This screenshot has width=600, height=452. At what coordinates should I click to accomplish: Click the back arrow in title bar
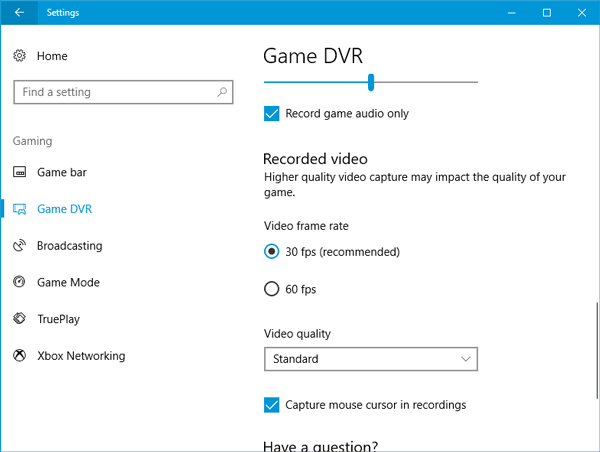coord(20,13)
